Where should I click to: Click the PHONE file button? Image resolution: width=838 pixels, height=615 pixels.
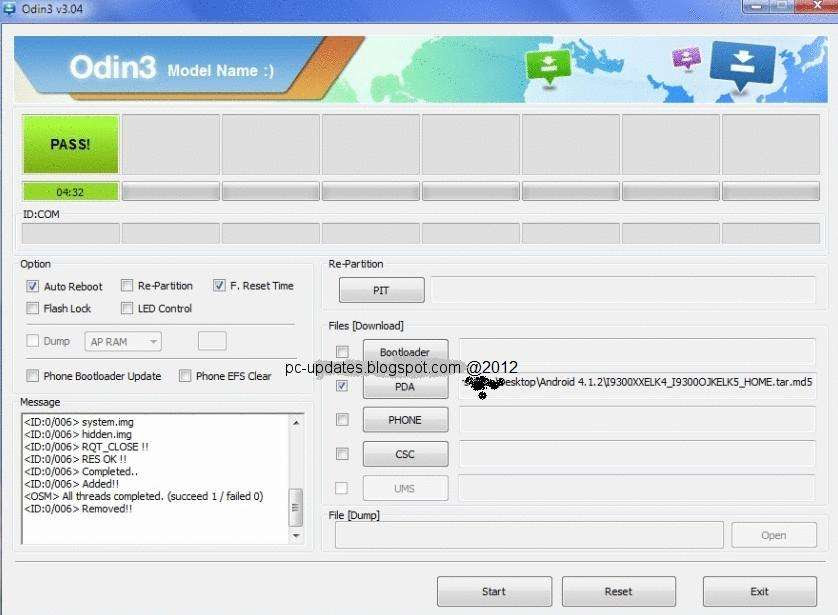pyautogui.click(x=406, y=420)
